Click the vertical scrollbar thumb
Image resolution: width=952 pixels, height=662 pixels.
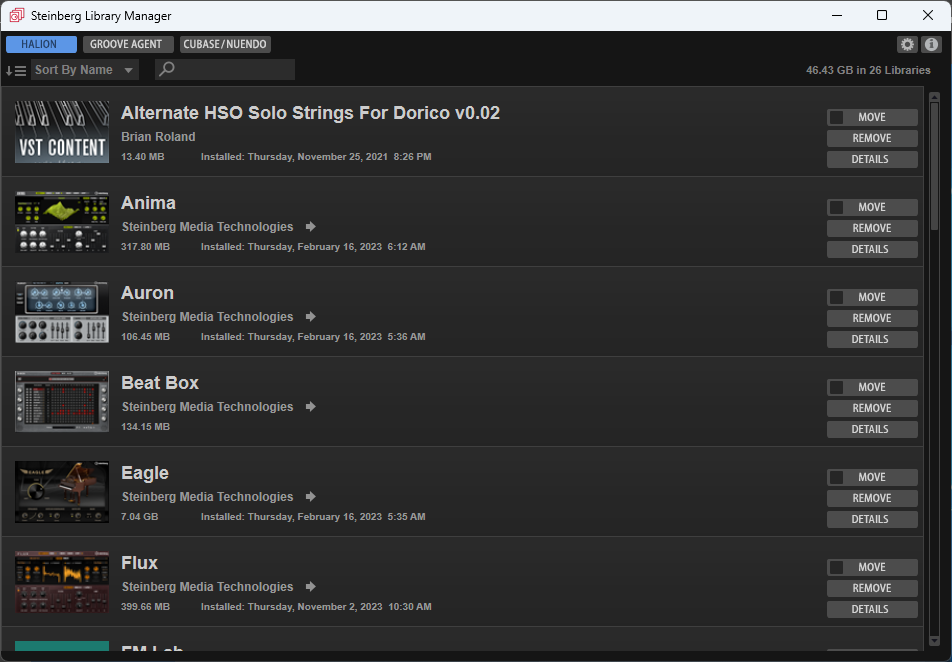click(934, 166)
